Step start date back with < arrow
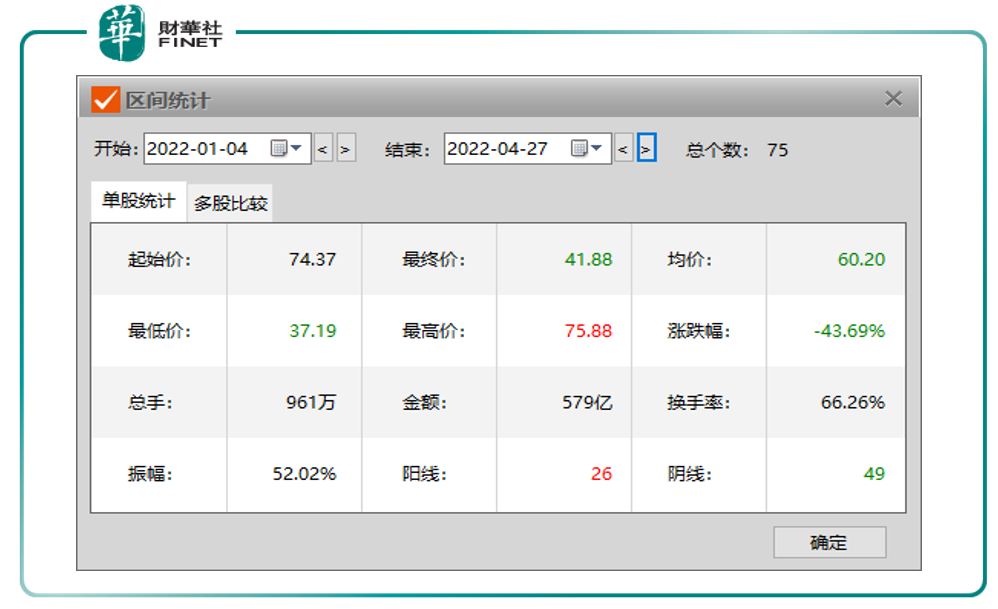This screenshot has width=998, height=609. point(323,149)
